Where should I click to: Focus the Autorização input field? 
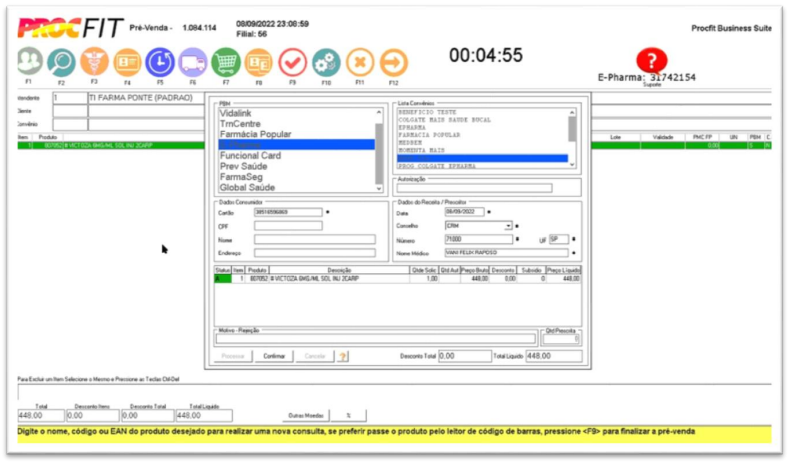[474, 188]
